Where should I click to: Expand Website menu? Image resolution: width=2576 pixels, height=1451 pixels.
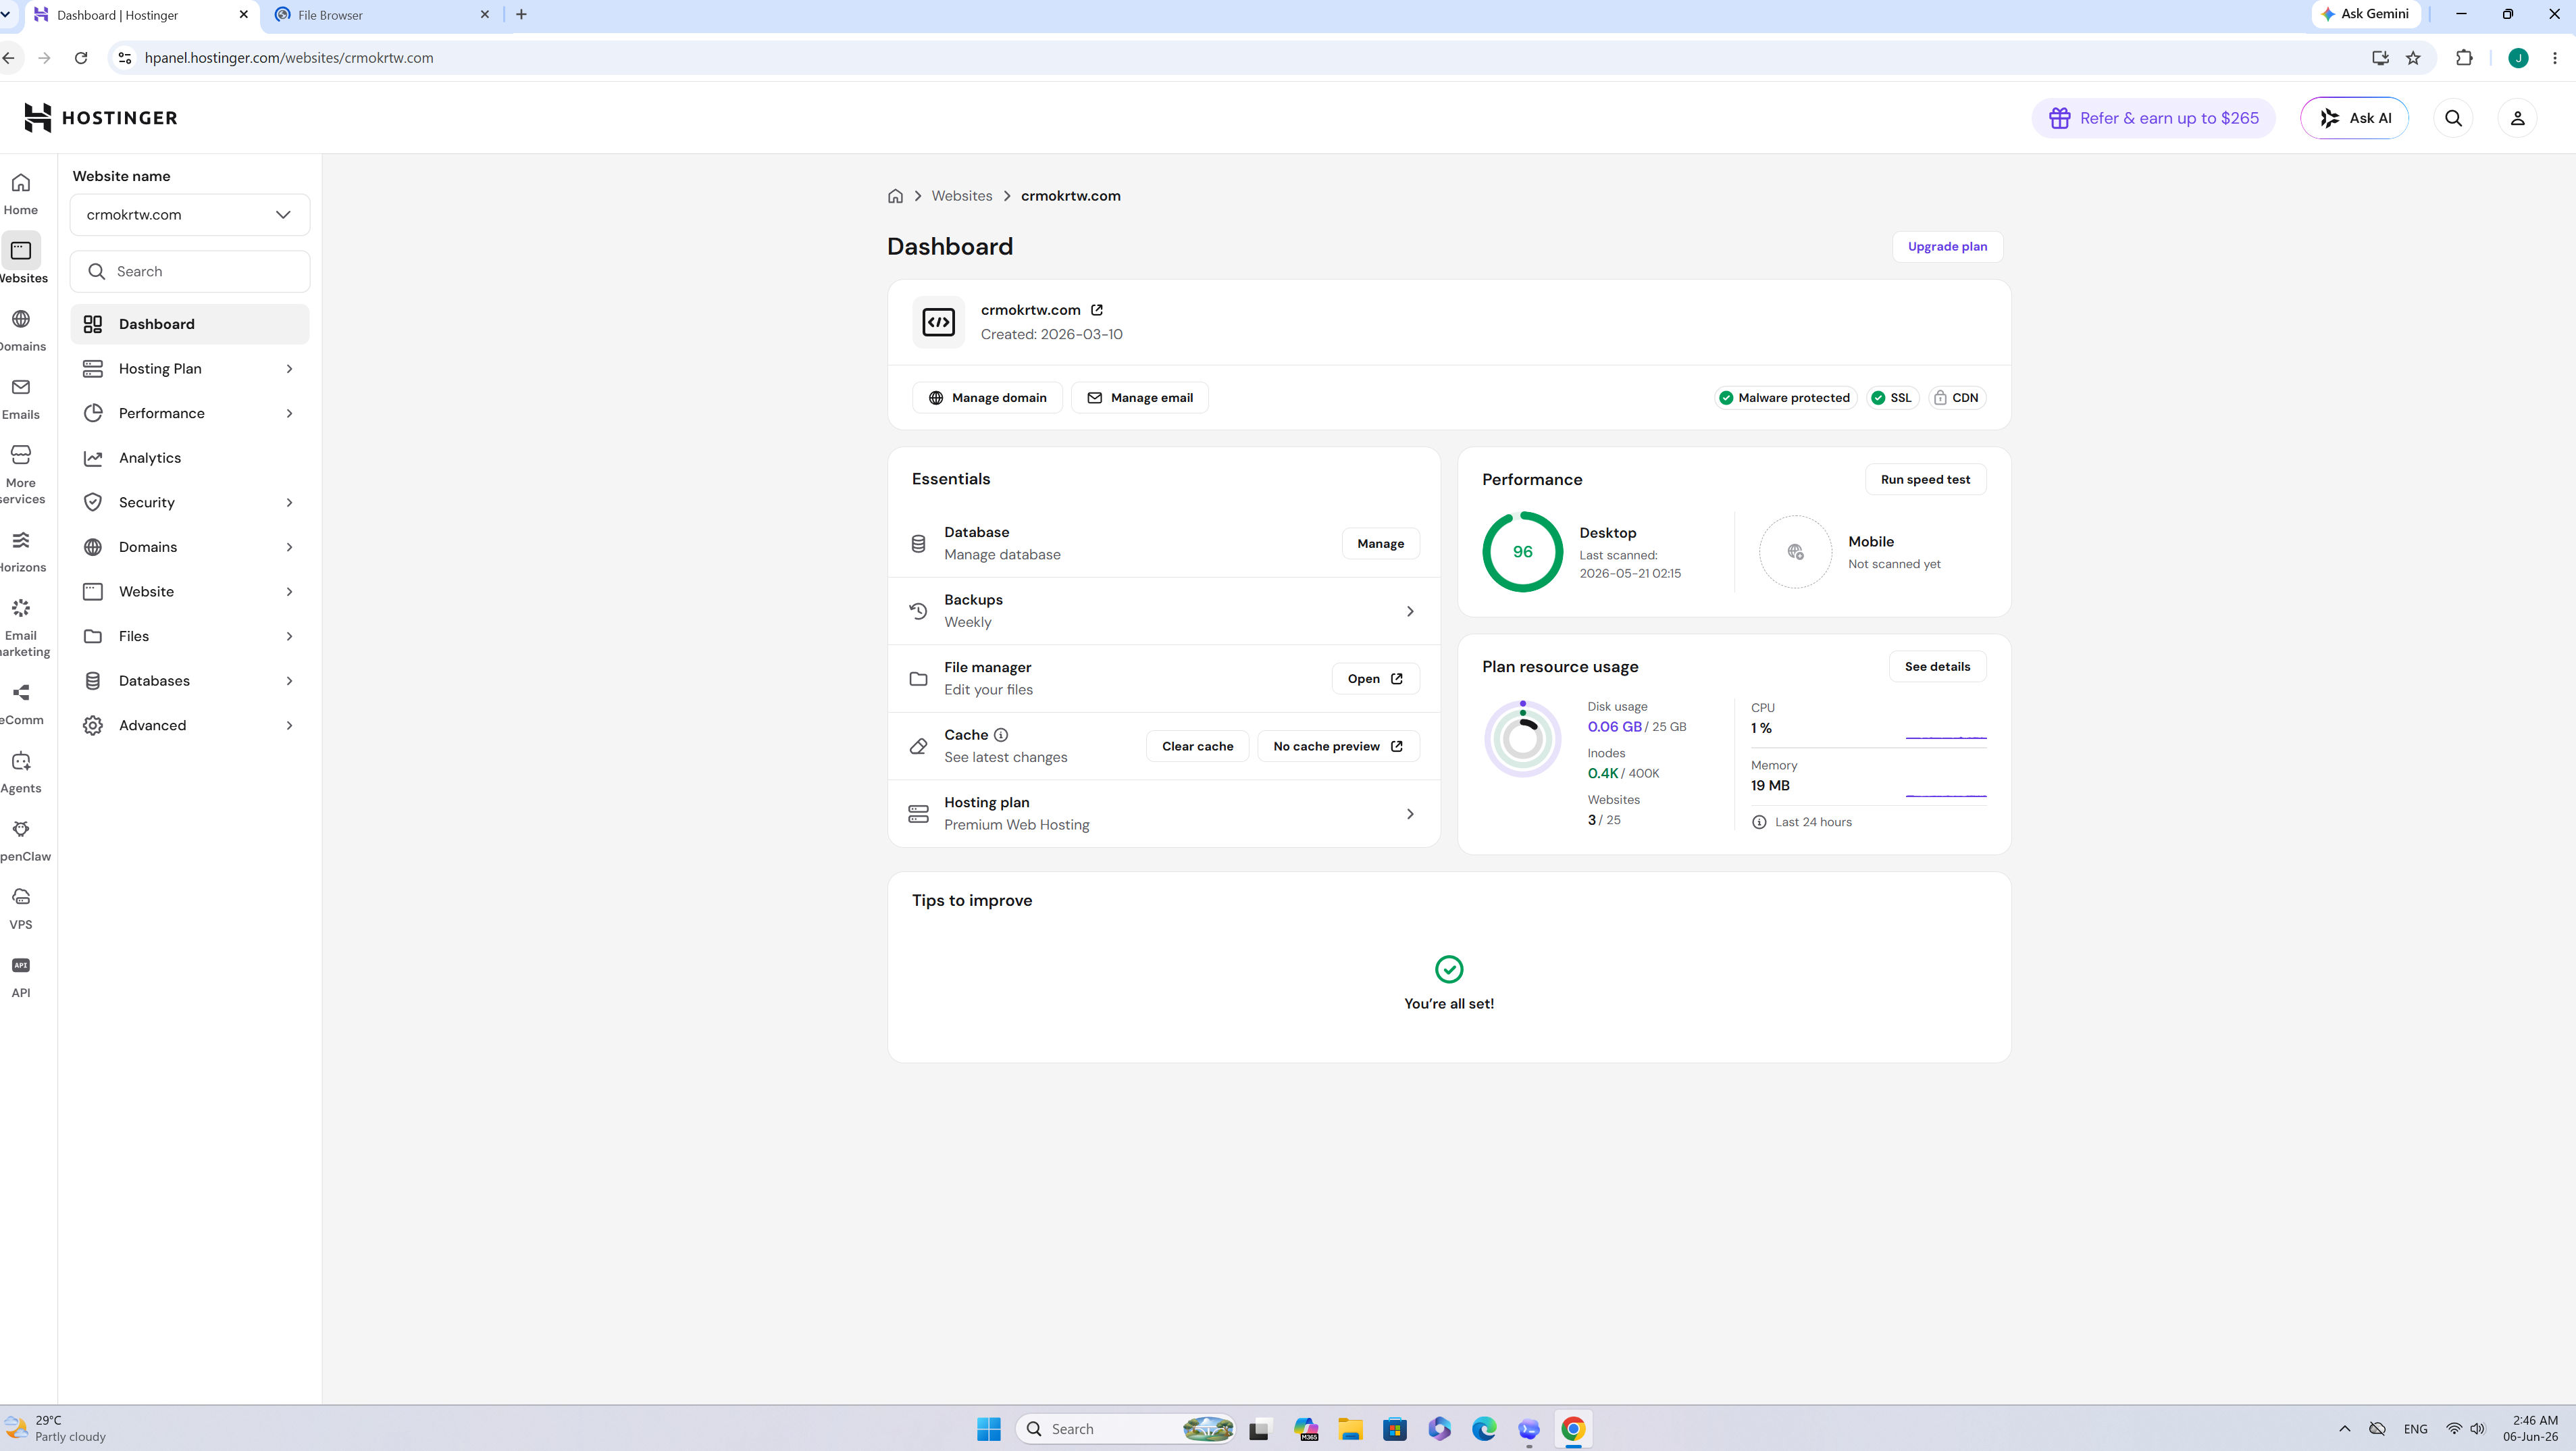(190, 592)
